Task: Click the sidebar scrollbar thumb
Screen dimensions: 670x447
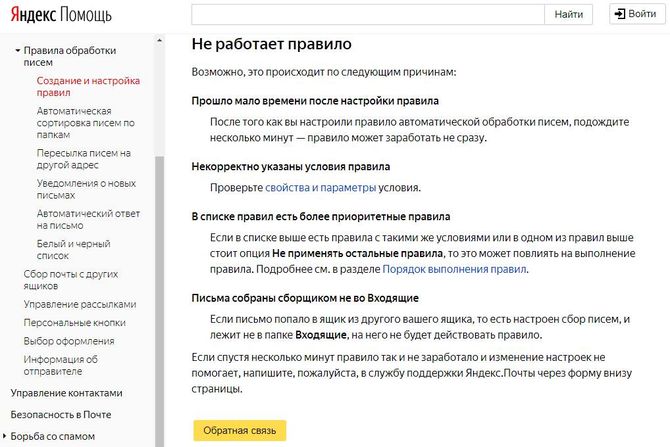Action: tap(159, 301)
